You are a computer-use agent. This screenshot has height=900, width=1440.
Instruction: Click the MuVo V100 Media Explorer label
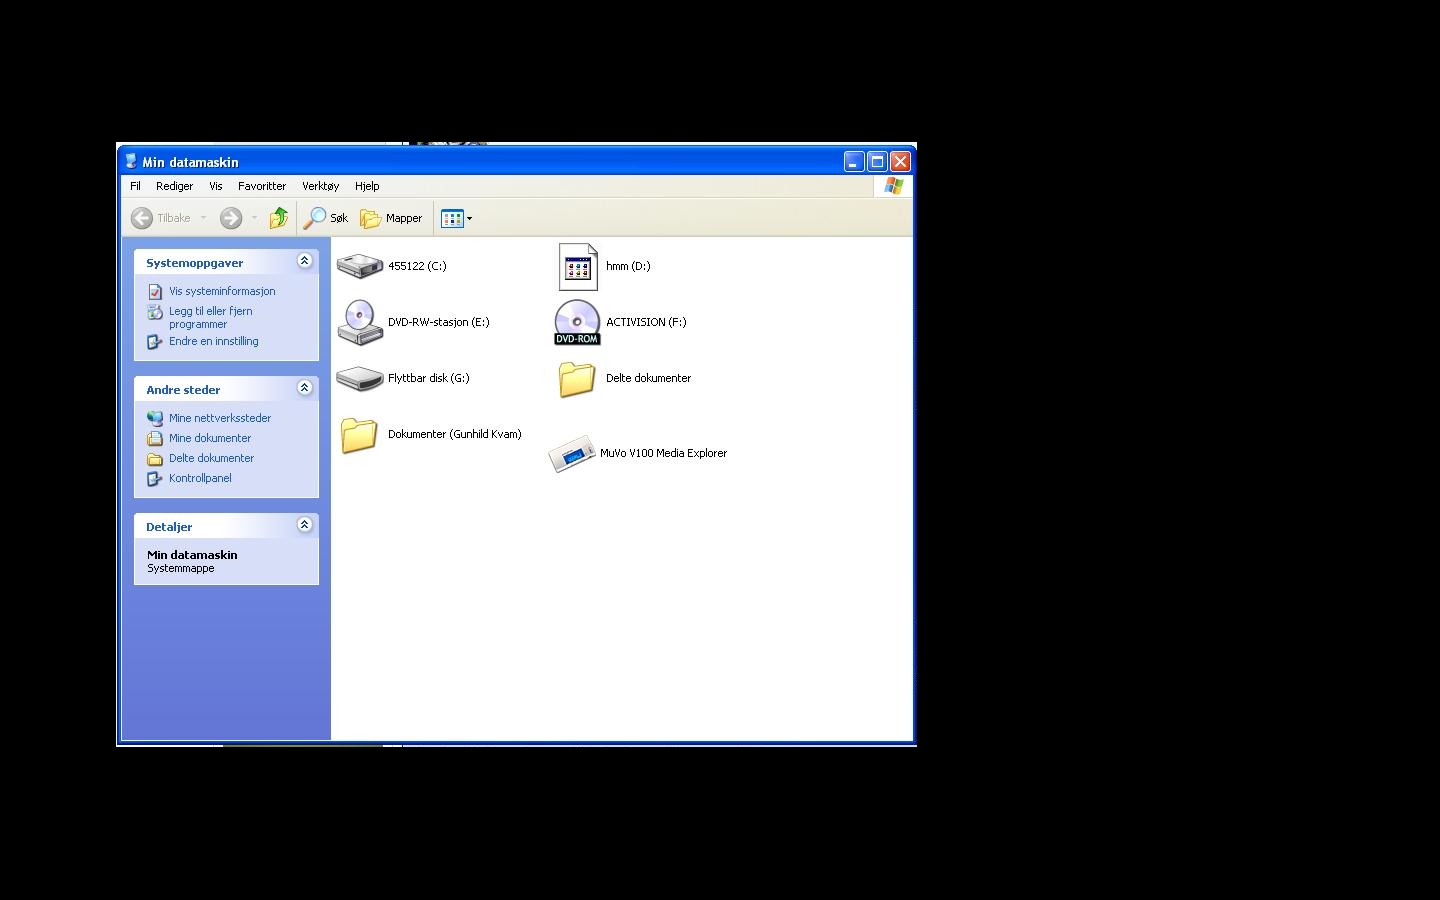(664, 453)
